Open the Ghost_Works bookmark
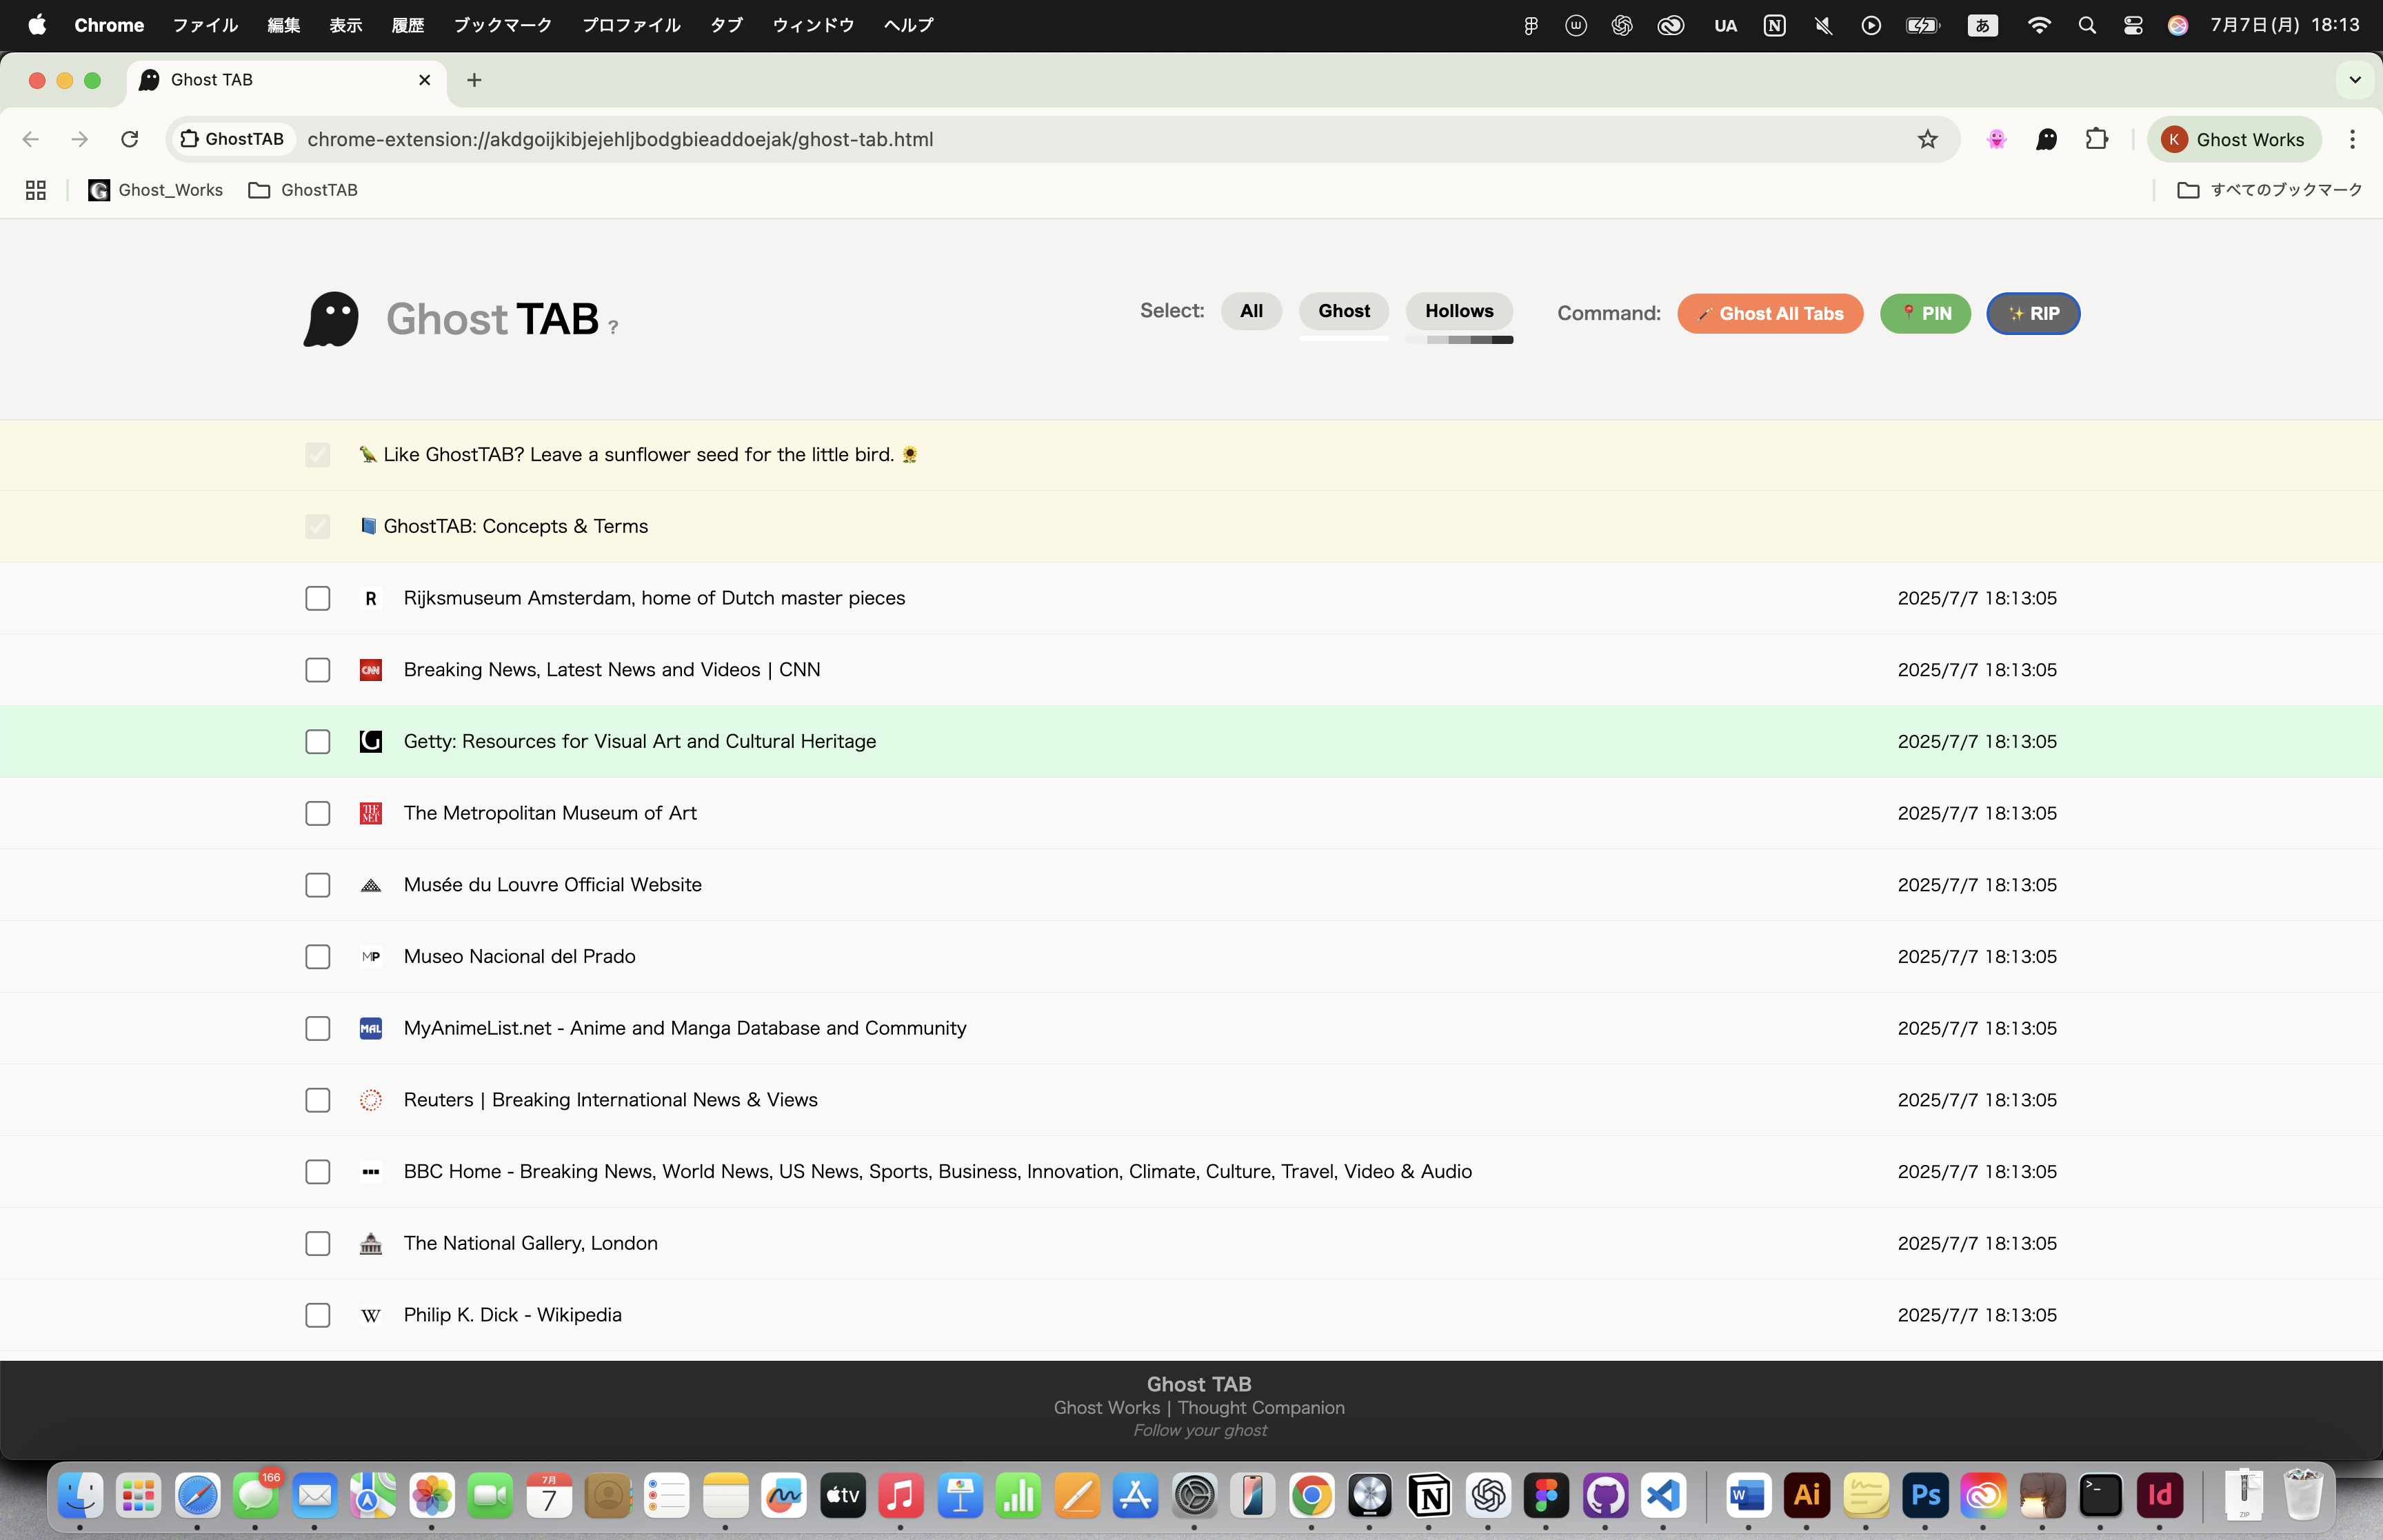2383x1540 pixels. pyautogui.click(x=155, y=190)
